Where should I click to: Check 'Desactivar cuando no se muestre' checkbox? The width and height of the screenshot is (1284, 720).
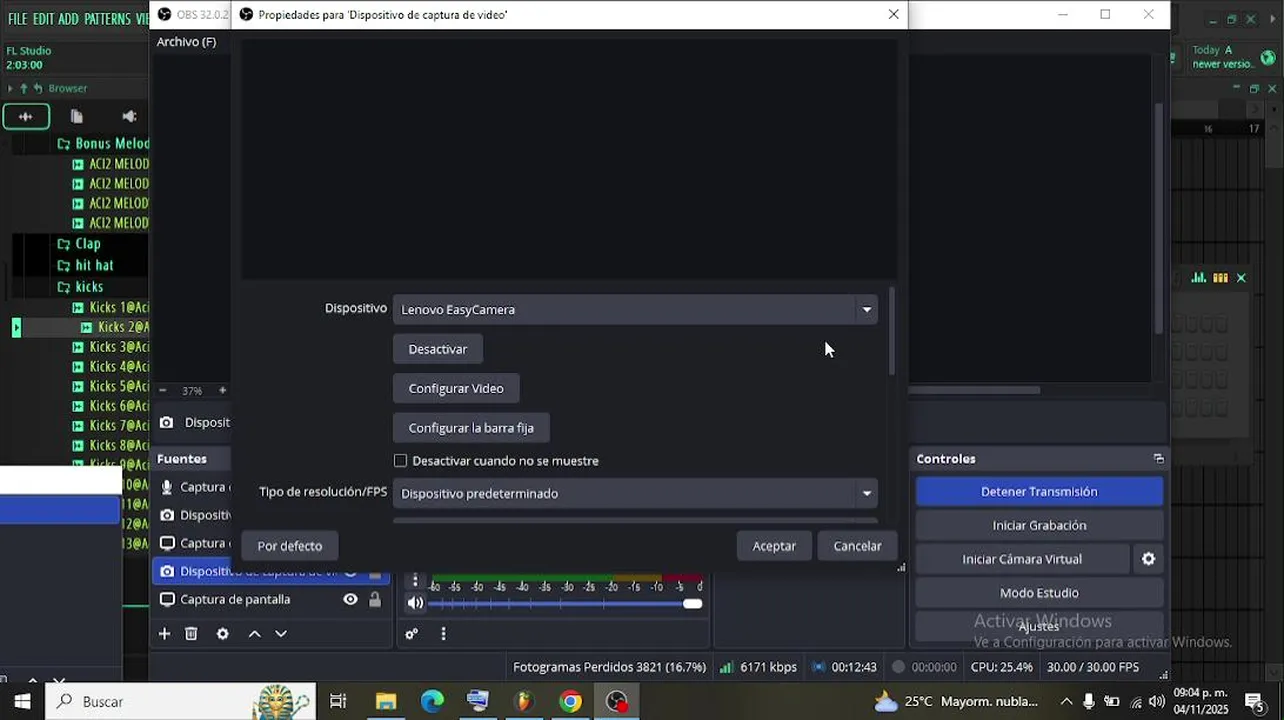click(x=400, y=461)
